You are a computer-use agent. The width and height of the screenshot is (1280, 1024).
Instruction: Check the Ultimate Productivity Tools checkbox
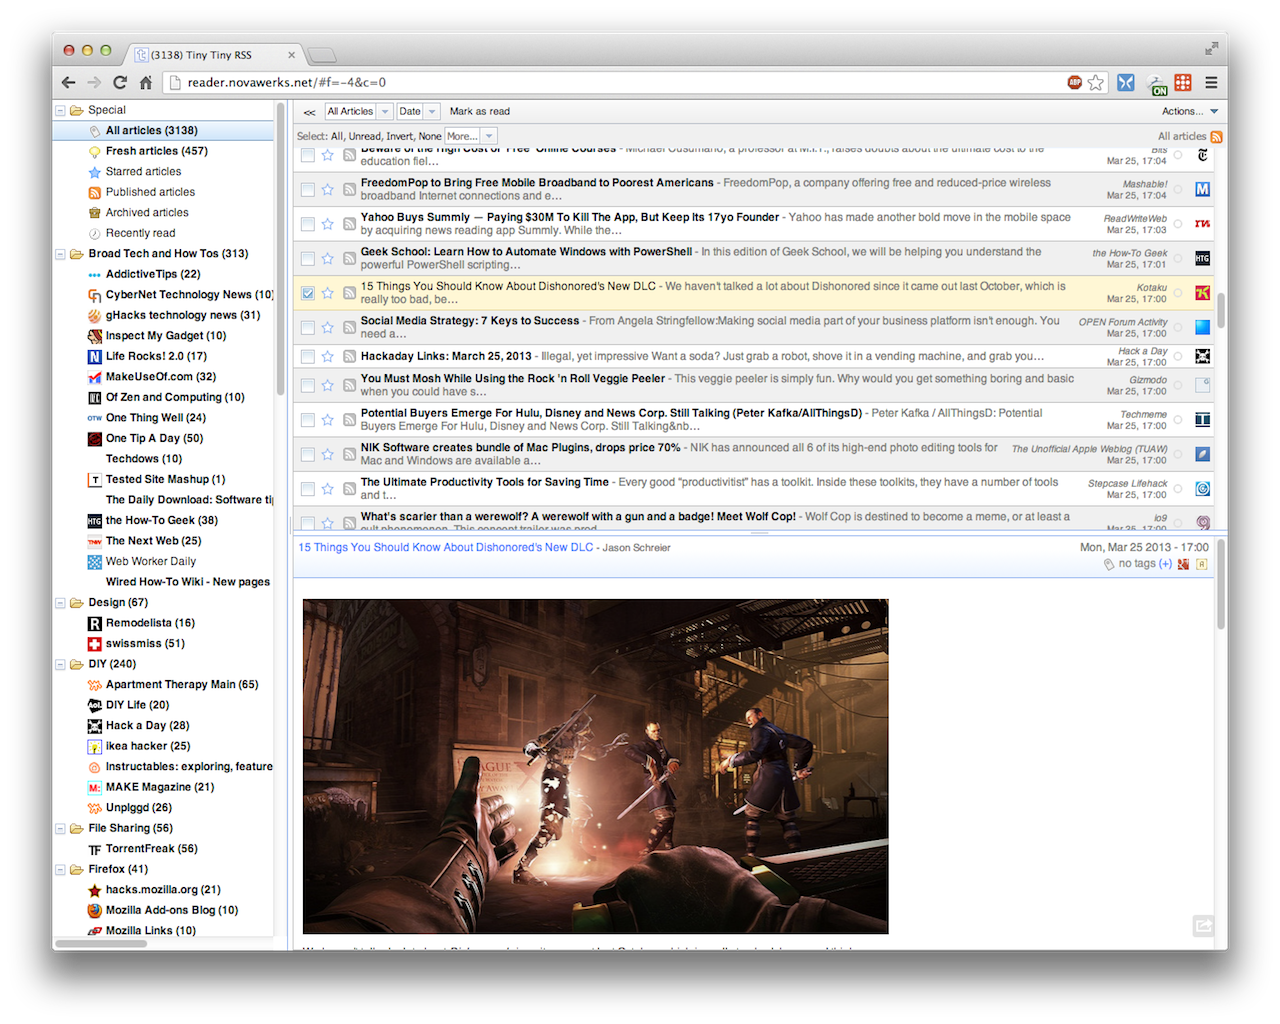pos(308,489)
